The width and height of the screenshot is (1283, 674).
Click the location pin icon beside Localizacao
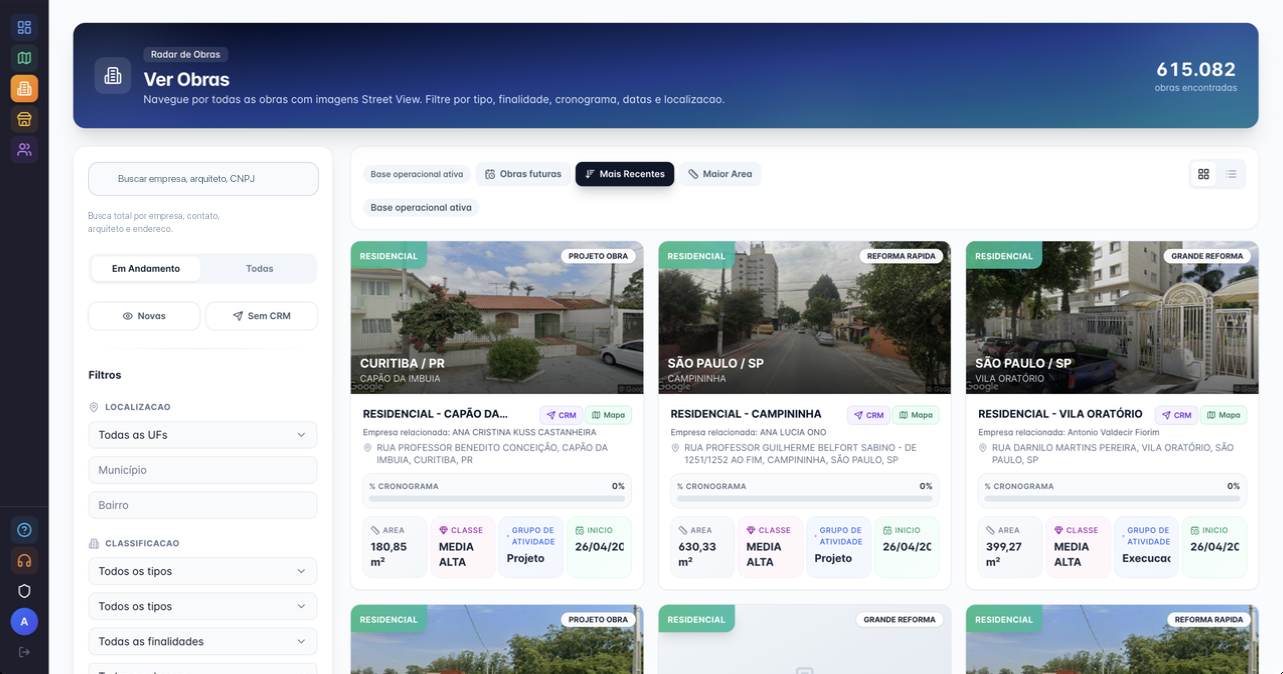(x=94, y=407)
